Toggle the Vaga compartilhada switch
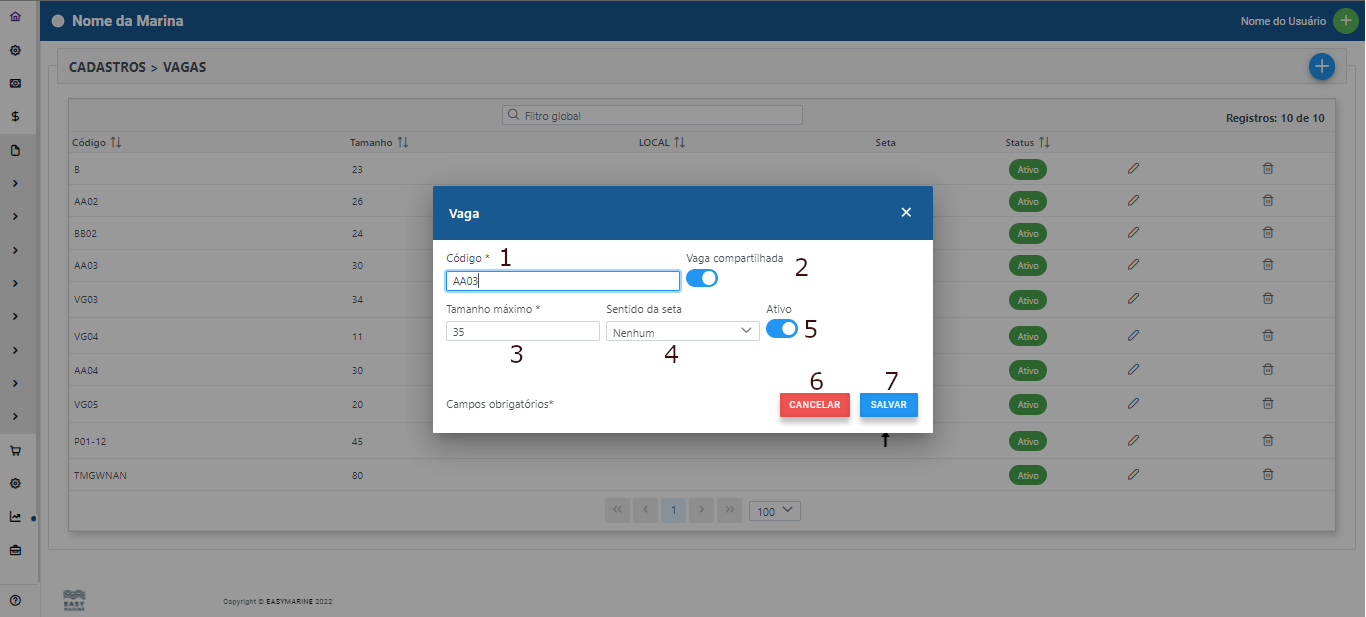The width and height of the screenshot is (1366, 617). coord(702,278)
